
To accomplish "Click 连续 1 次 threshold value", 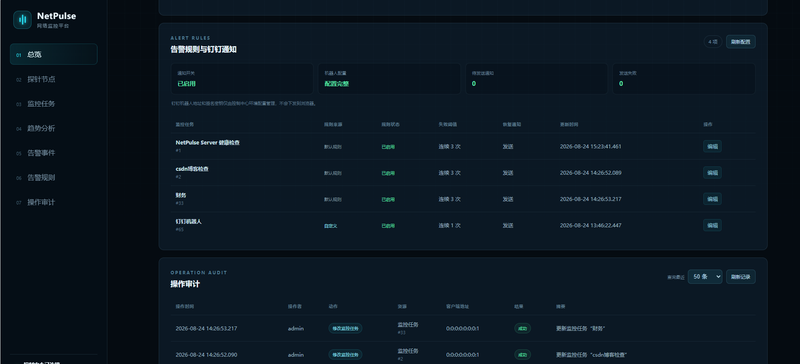I will pos(449,225).
